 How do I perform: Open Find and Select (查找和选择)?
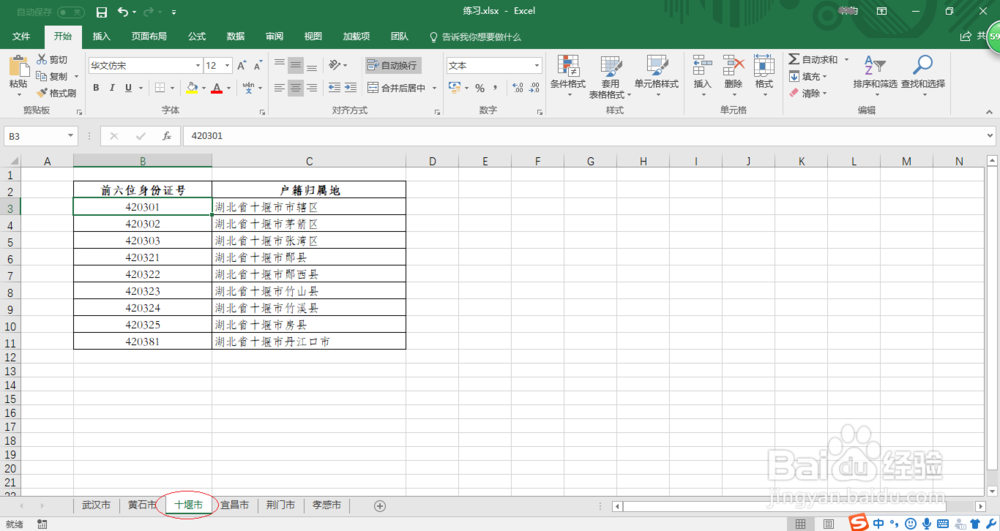923,73
